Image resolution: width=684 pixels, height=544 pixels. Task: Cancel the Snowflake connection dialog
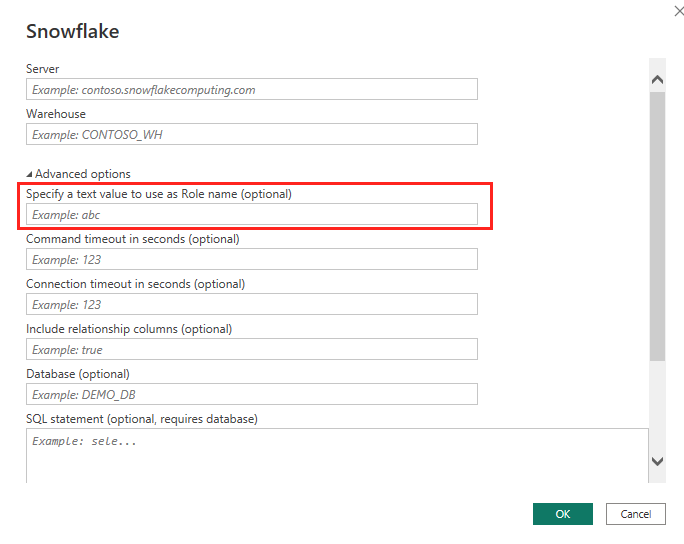(x=635, y=514)
